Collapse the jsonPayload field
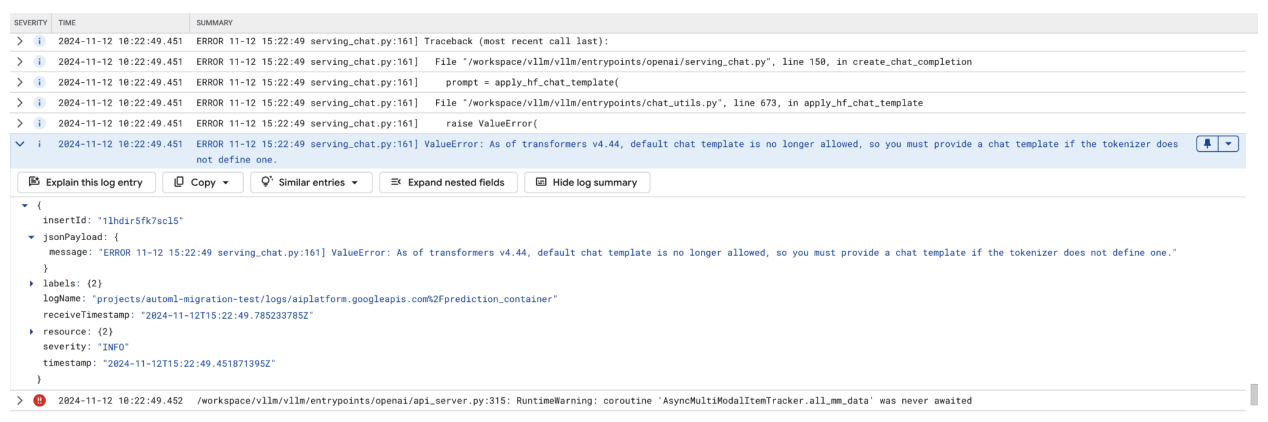Image resolution: width=1268 pixels, height=422 pixels. [x=32, y=236]
